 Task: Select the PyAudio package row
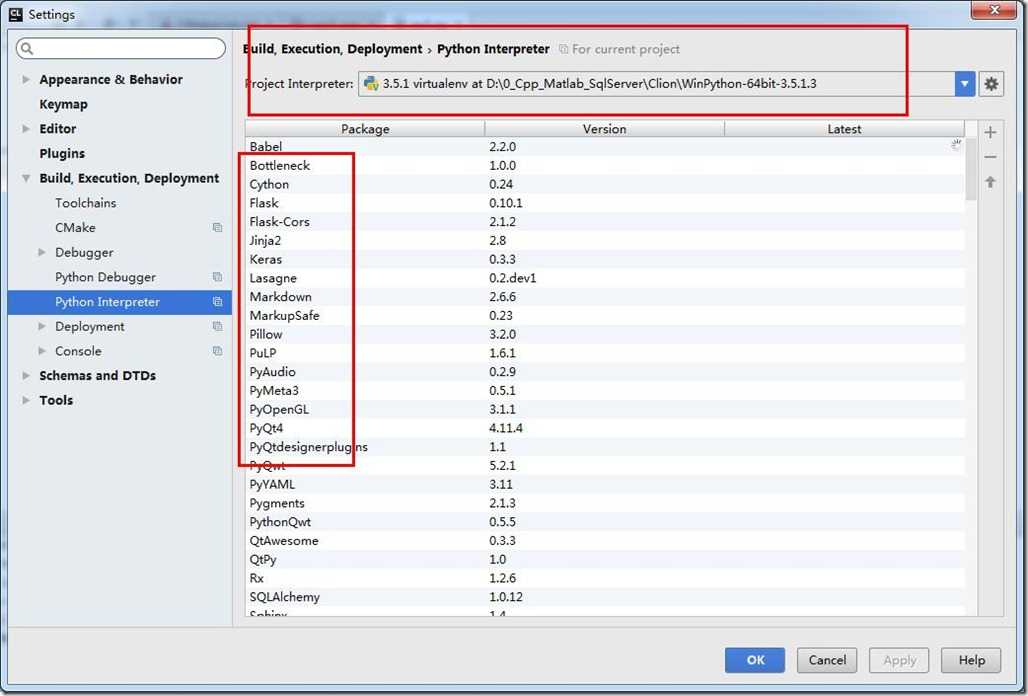click(604, 372)
